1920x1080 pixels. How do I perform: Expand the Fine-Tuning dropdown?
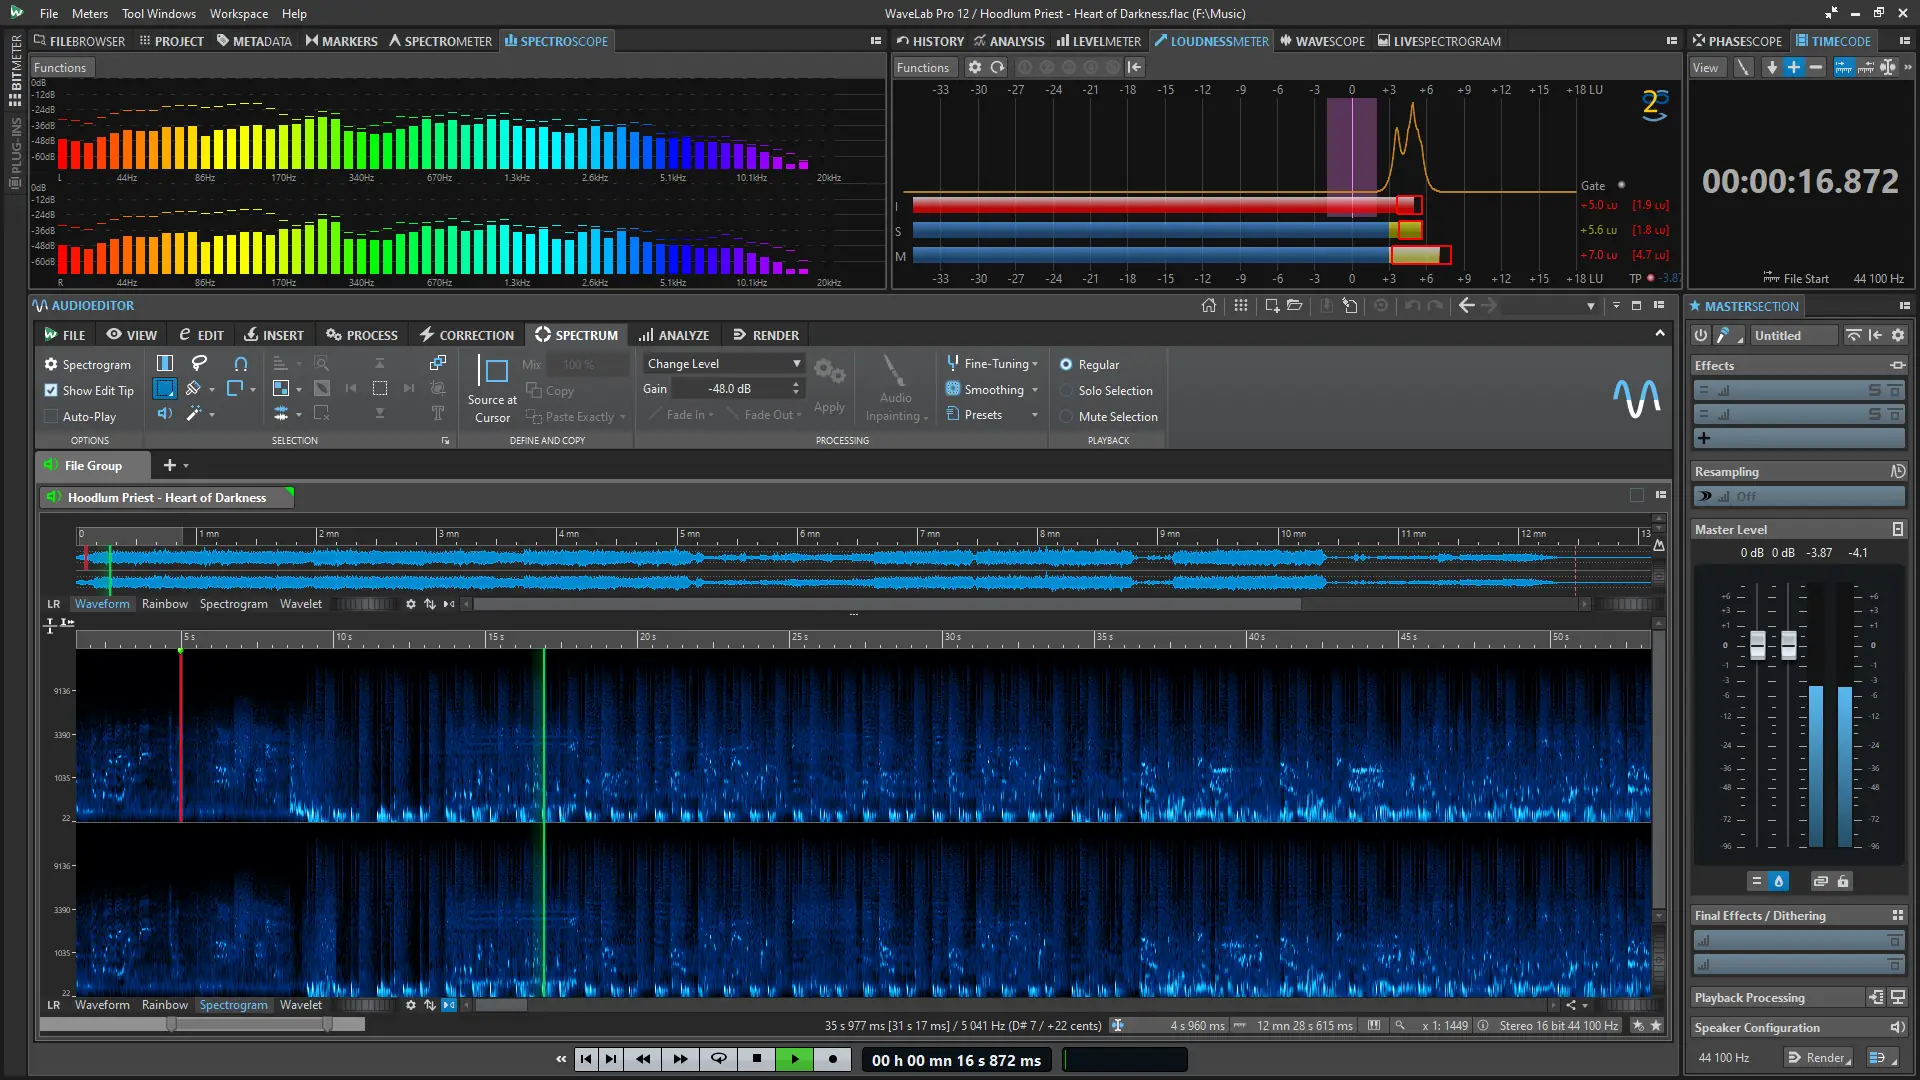(1034, 364)
